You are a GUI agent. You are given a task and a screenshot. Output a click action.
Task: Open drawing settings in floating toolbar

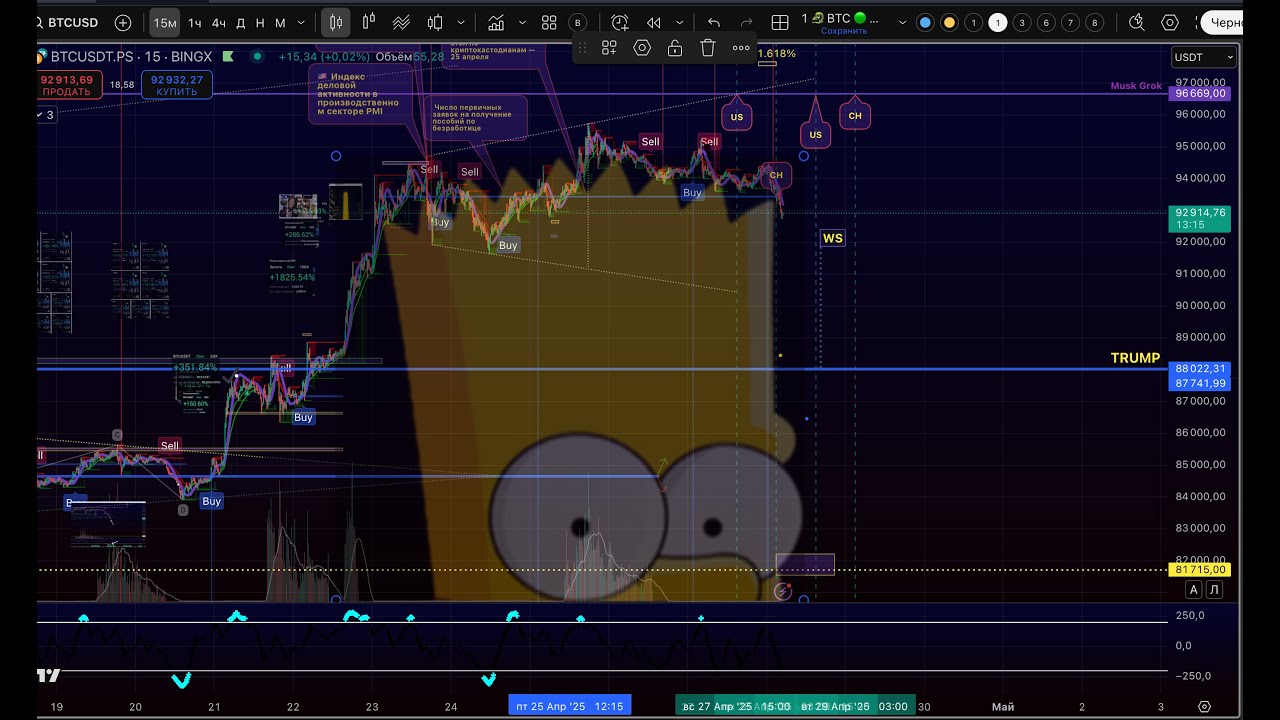(x=642, y=47)
